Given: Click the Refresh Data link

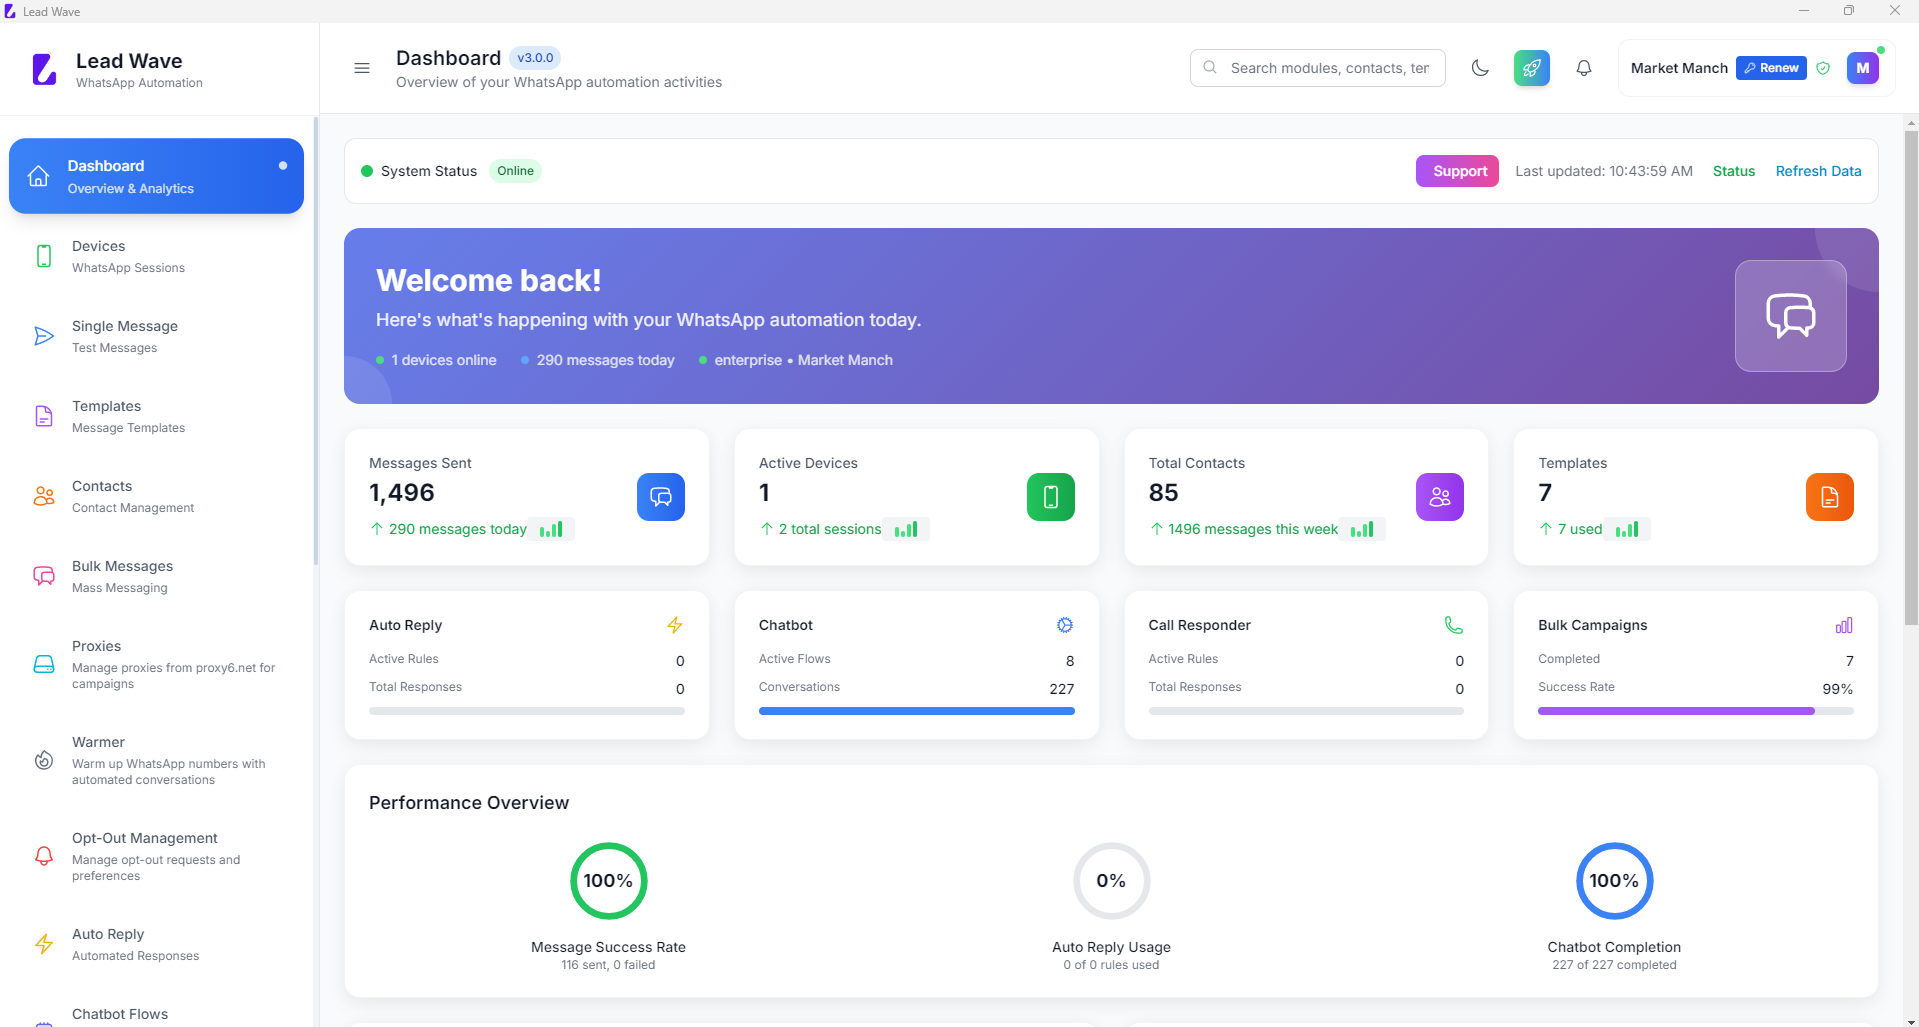Looking at the screenshot, I should click(1817, 171).
